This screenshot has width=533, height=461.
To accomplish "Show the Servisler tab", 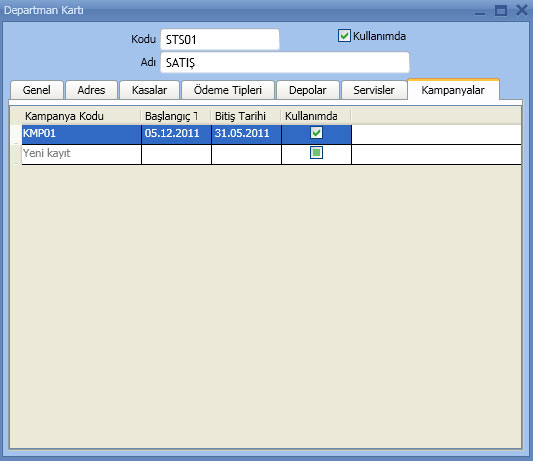I will 374,90.
